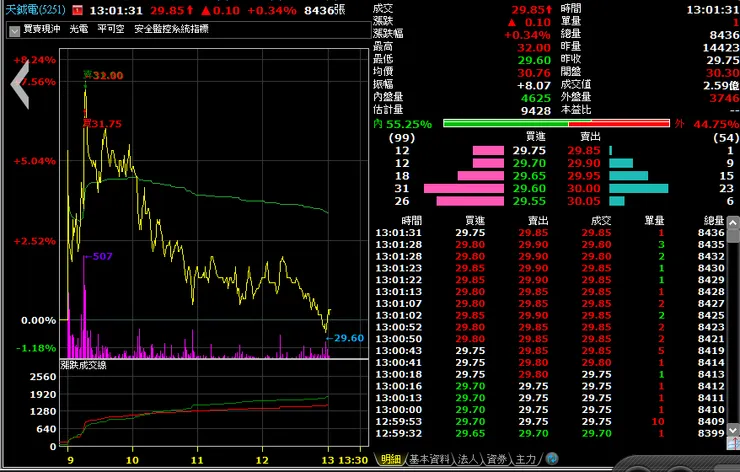
Task: Switch to the 明細 tab
Action: pyautogui.click(x=391, y=459)
